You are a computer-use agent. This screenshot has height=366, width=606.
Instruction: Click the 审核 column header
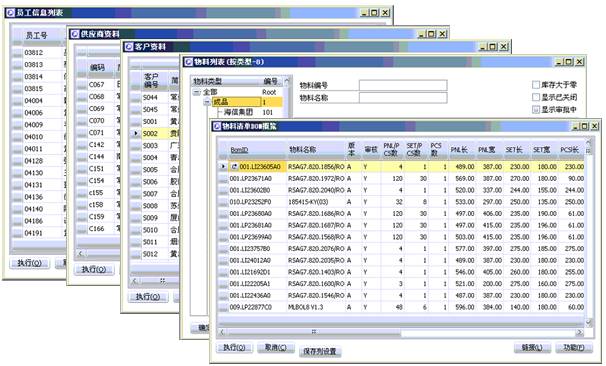(371, 149)
